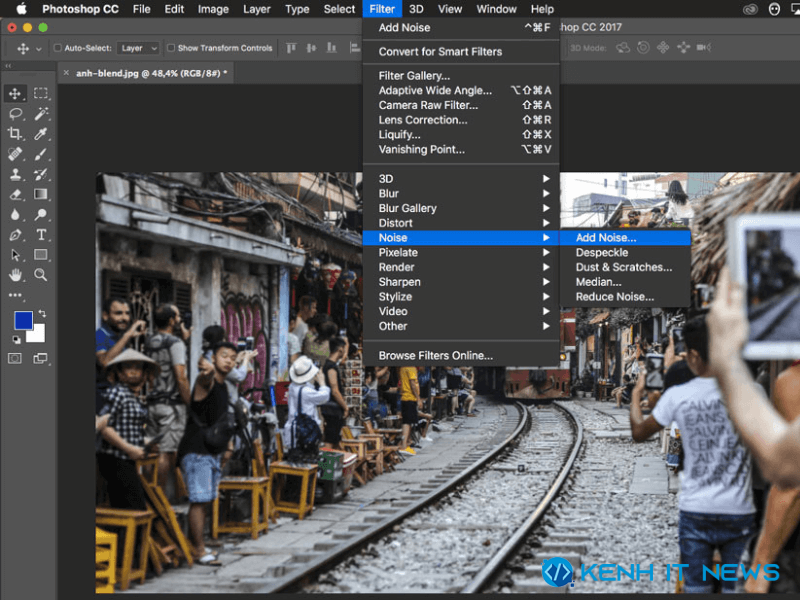
Task: Select the Magic Wand tool
Action: [41, 113]
